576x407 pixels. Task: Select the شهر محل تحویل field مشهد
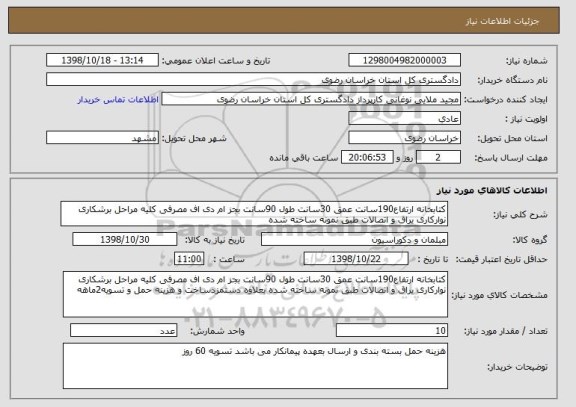coord(102,138)
